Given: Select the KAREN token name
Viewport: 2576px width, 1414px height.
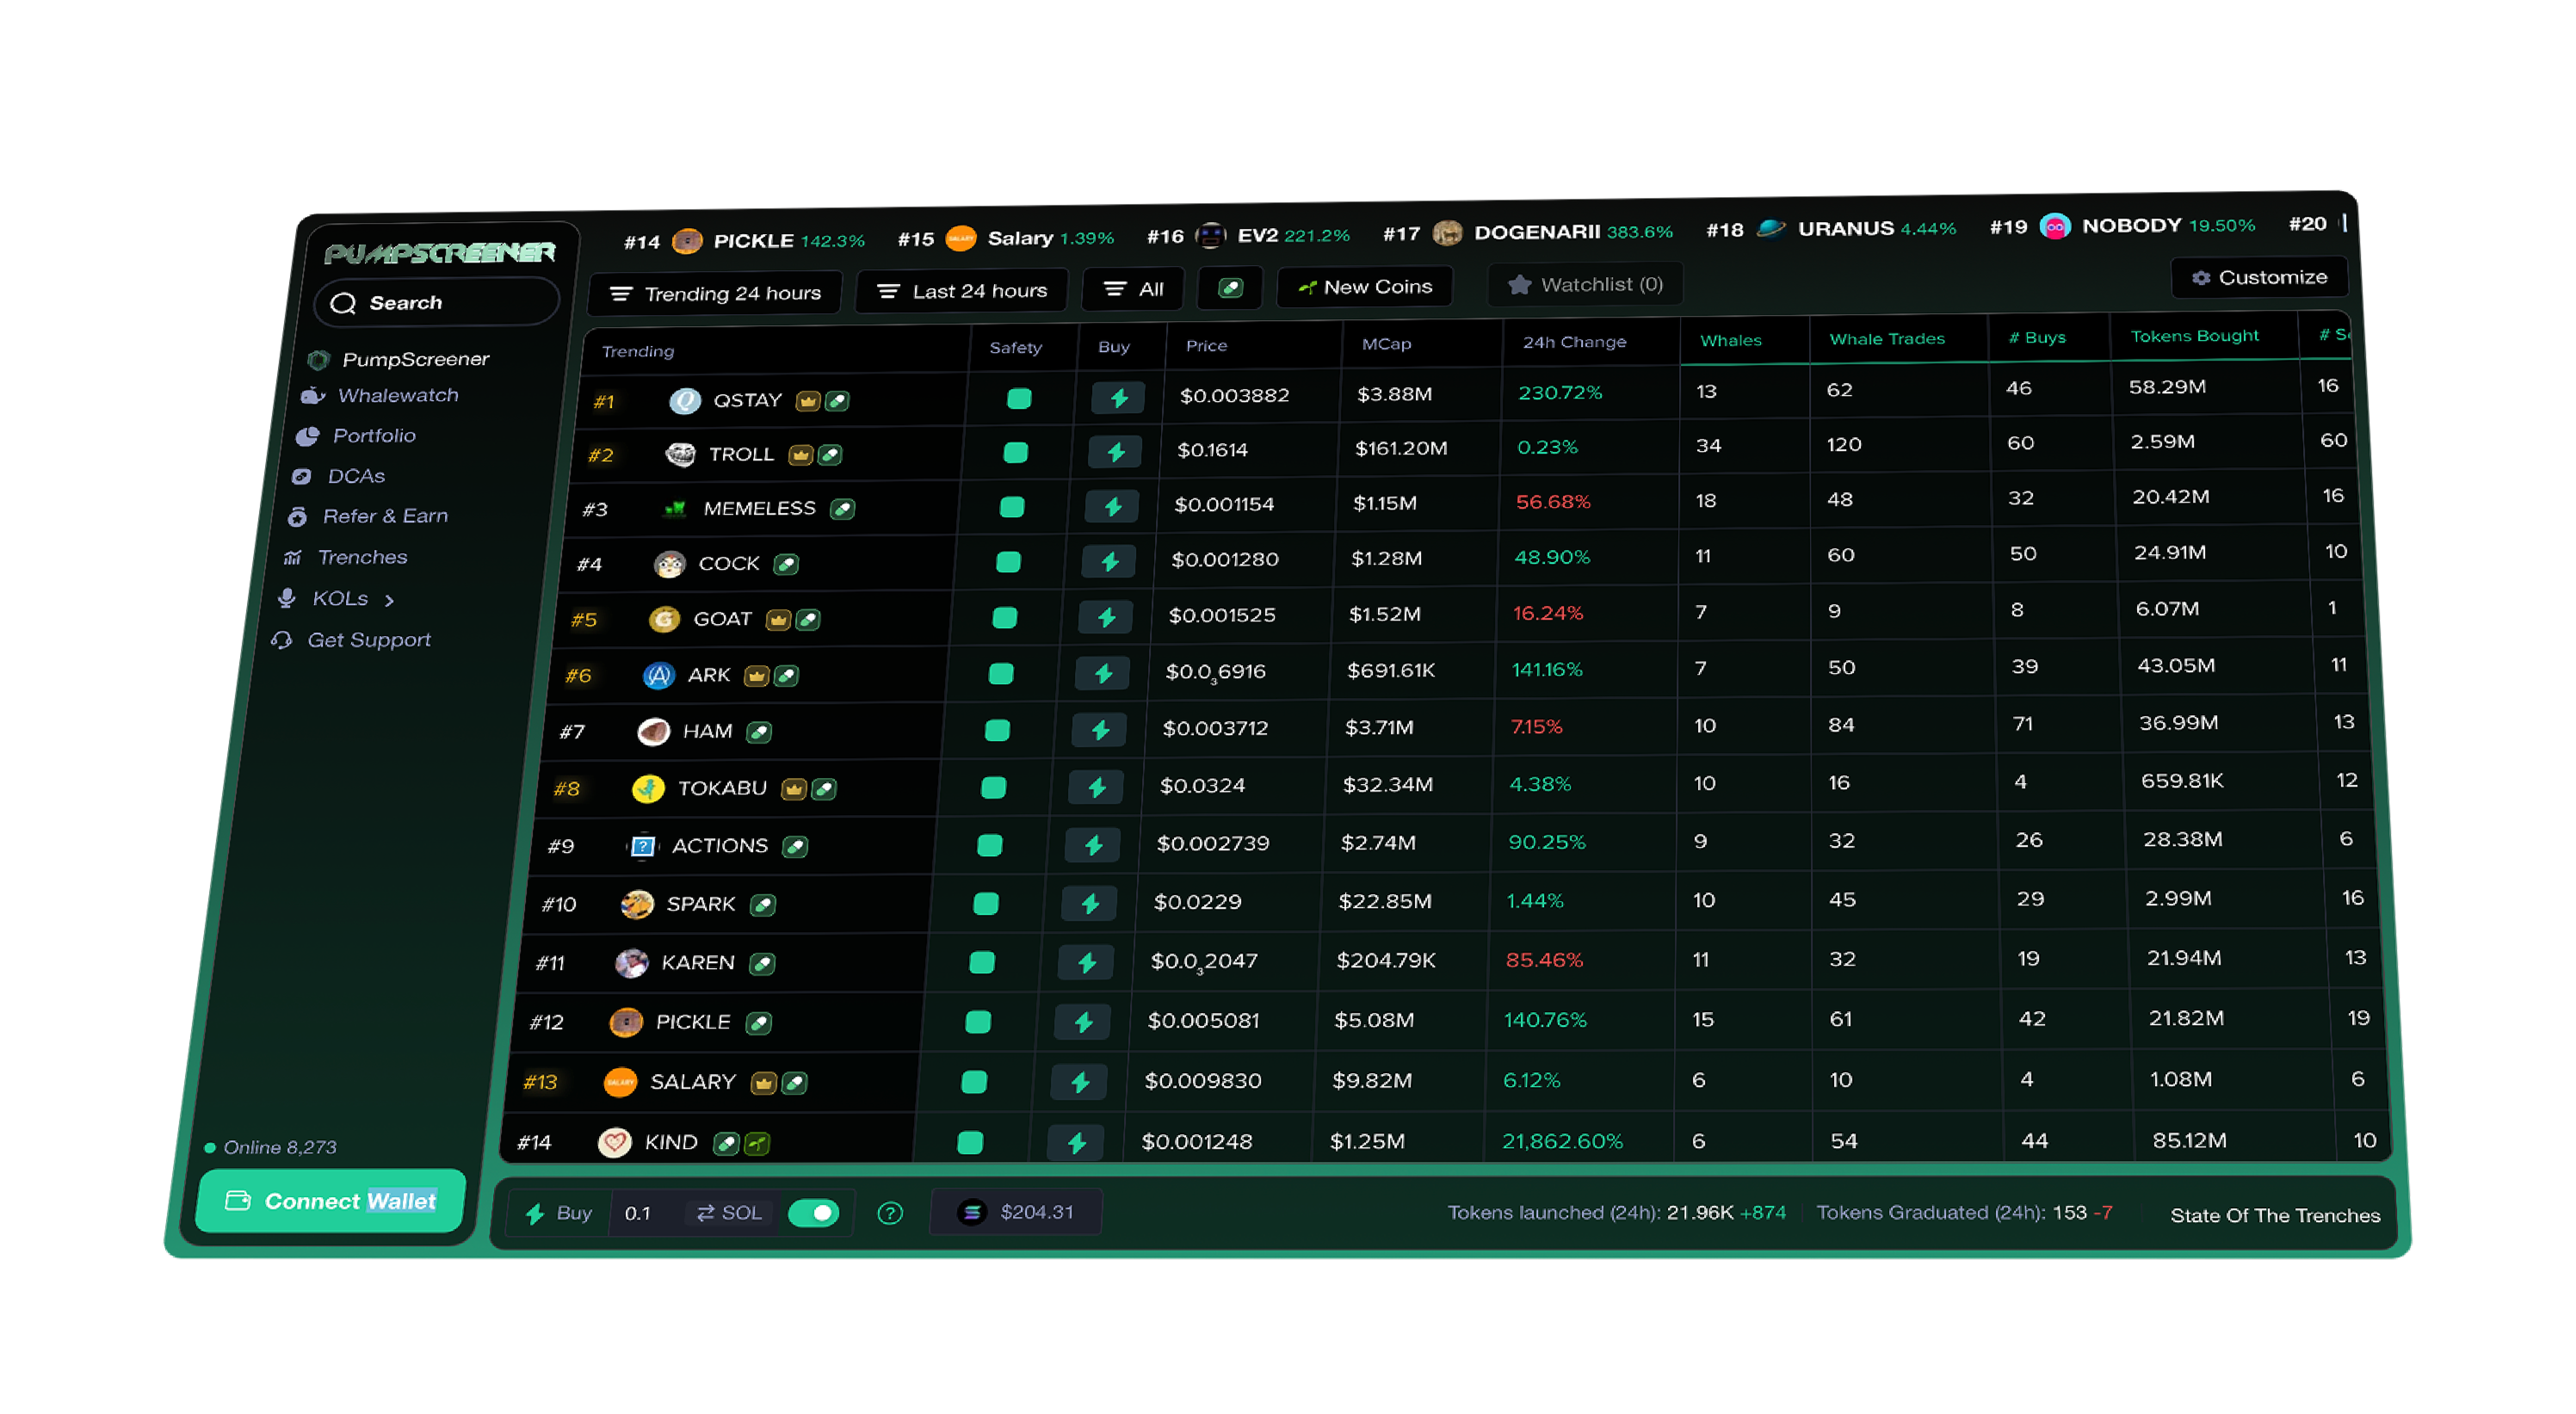Looking at the screenshot, I should 697,963.
